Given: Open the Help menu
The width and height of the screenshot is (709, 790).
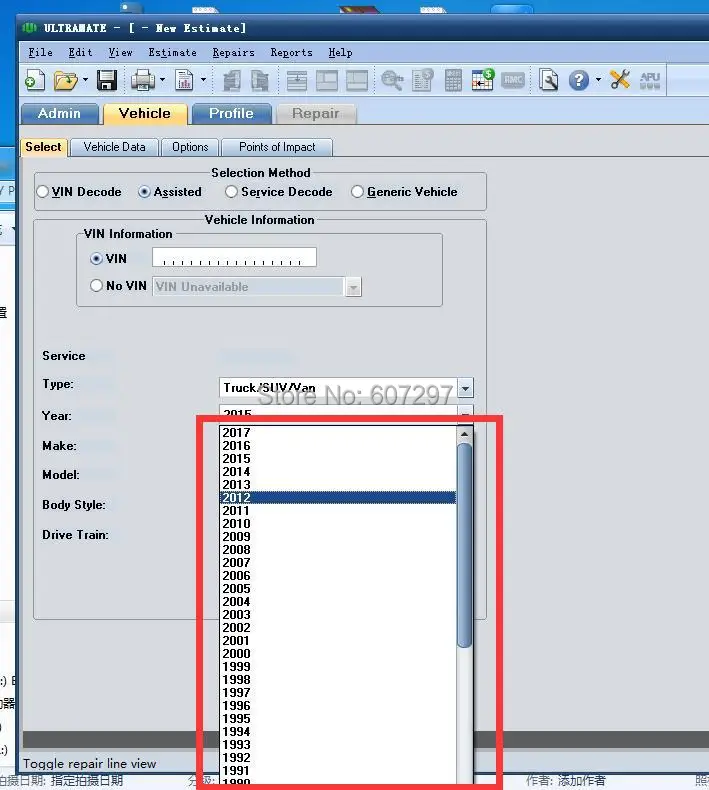Looking at the screenshot, I should pyautogui.click(x=340, y=52).
